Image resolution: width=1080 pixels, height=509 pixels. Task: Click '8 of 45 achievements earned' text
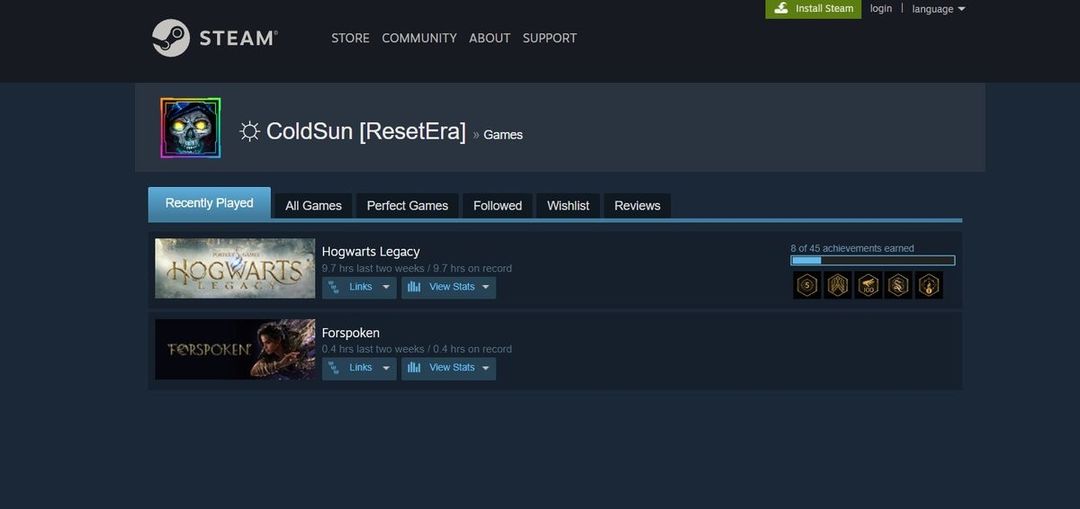click(852, 248)
